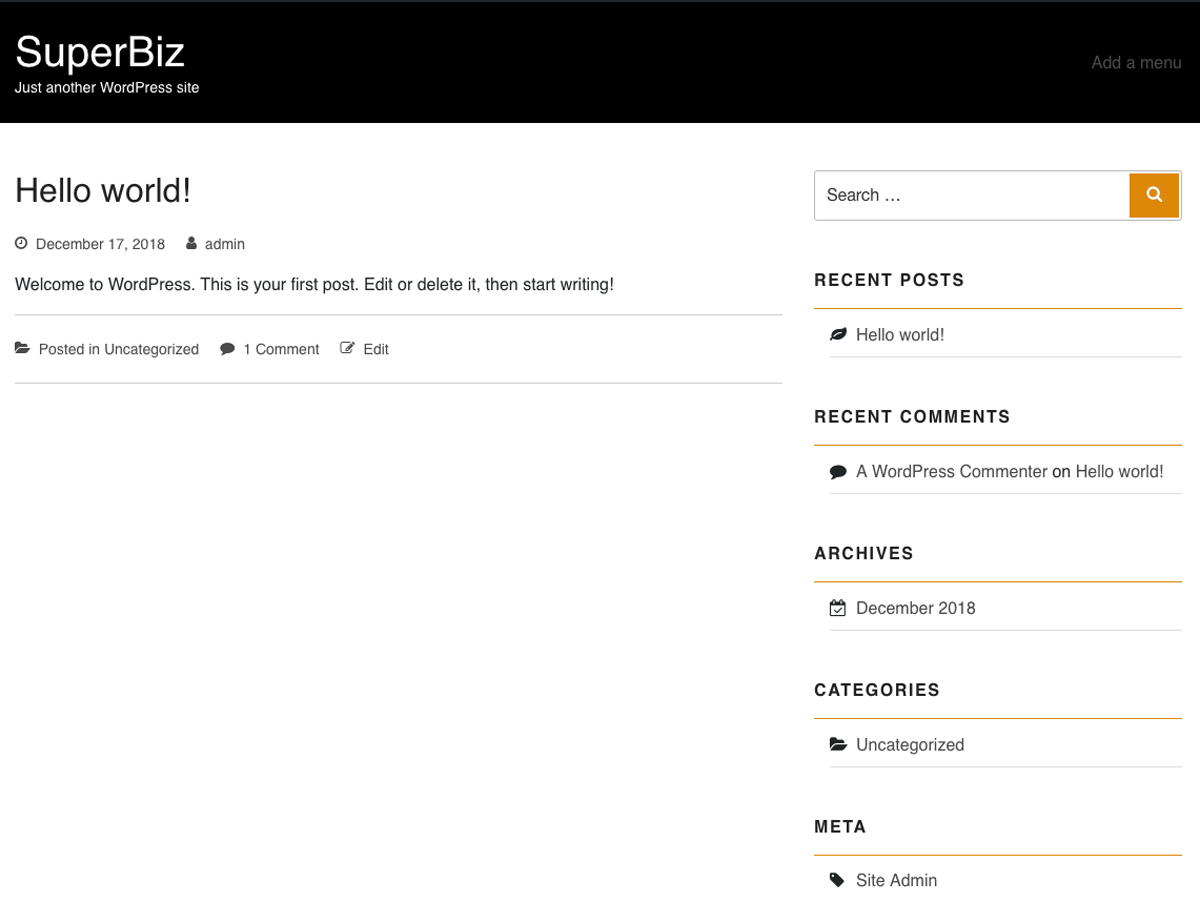Click the pencil icon next to Edit
The height and width of the screenshot is (900, 1200).
pyautogui.click(x=347, y=348)
